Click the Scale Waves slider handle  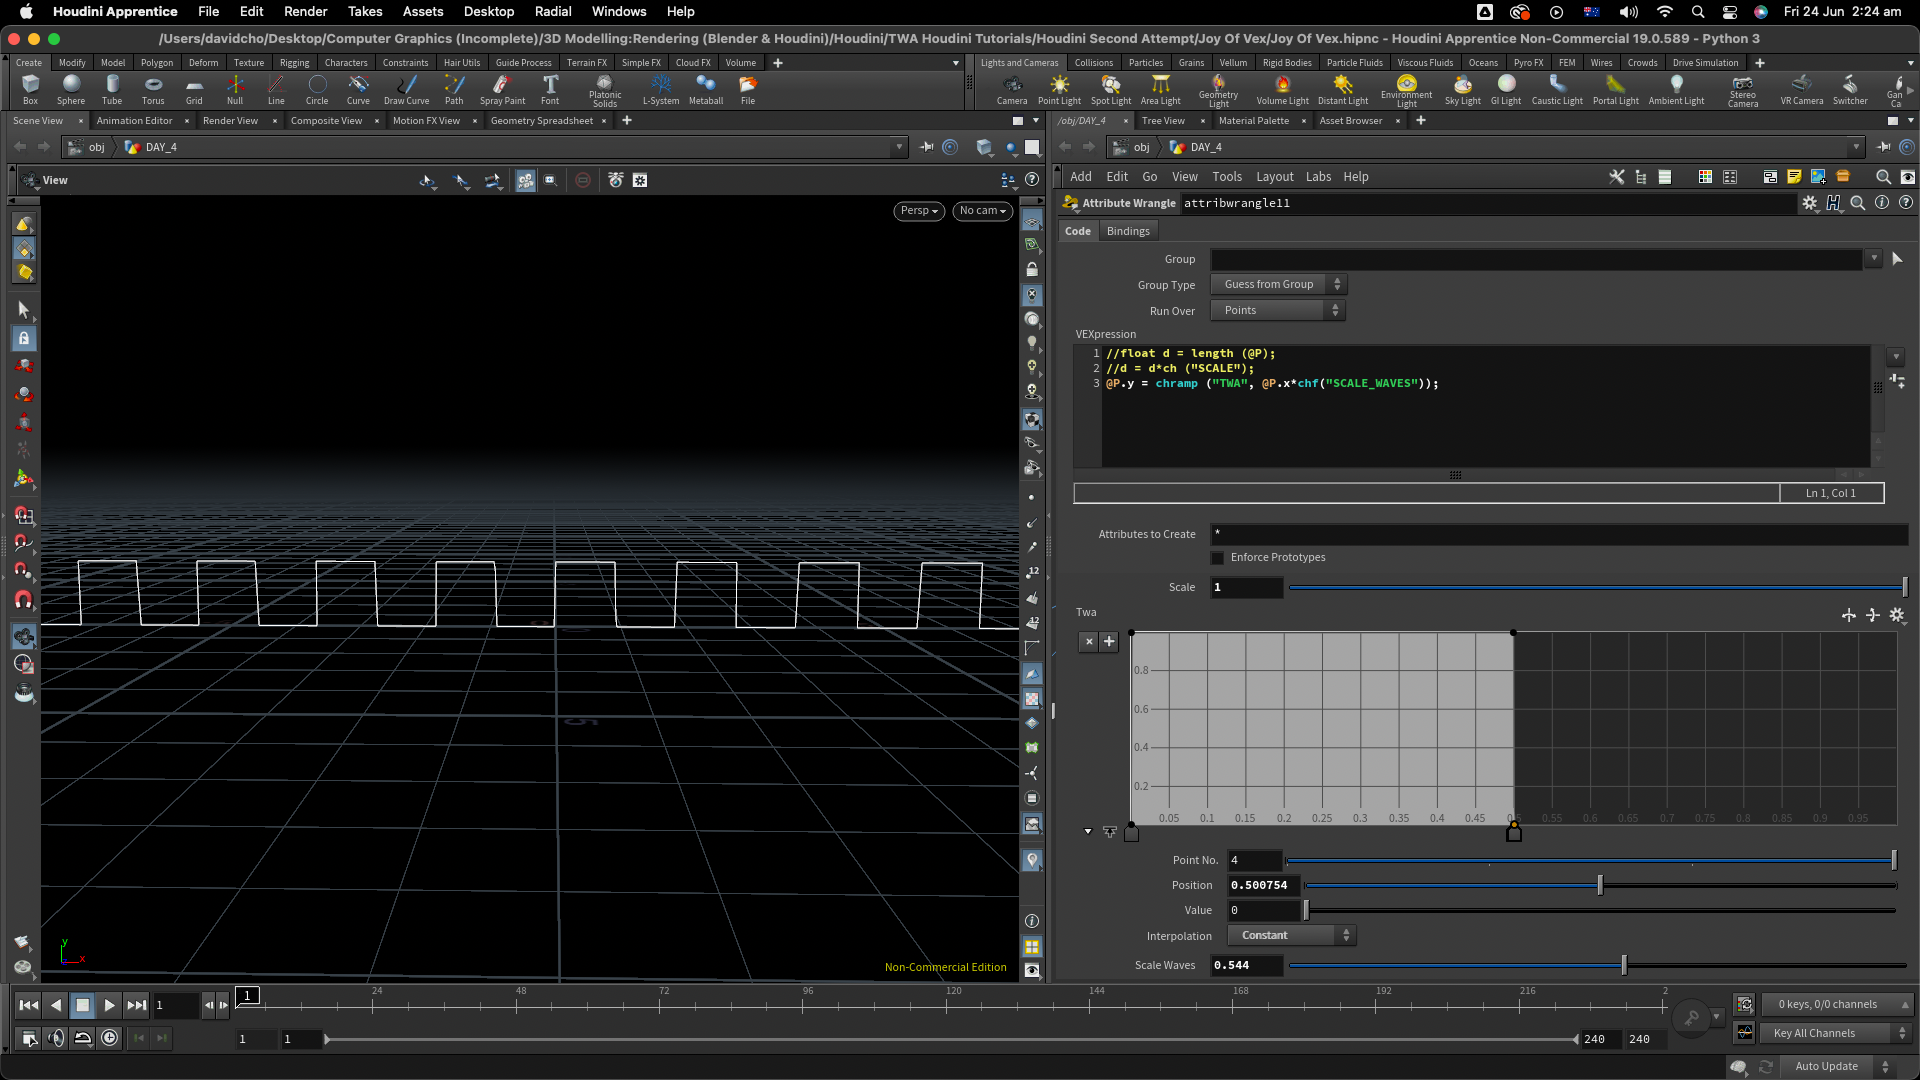1624,966
